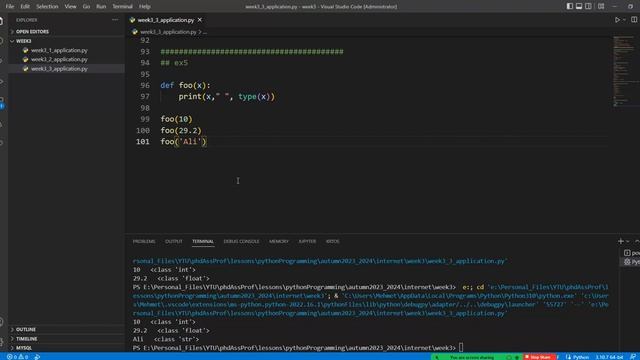
Task: Place cursor on line 97 print statement
Action: tap(227, 97)
